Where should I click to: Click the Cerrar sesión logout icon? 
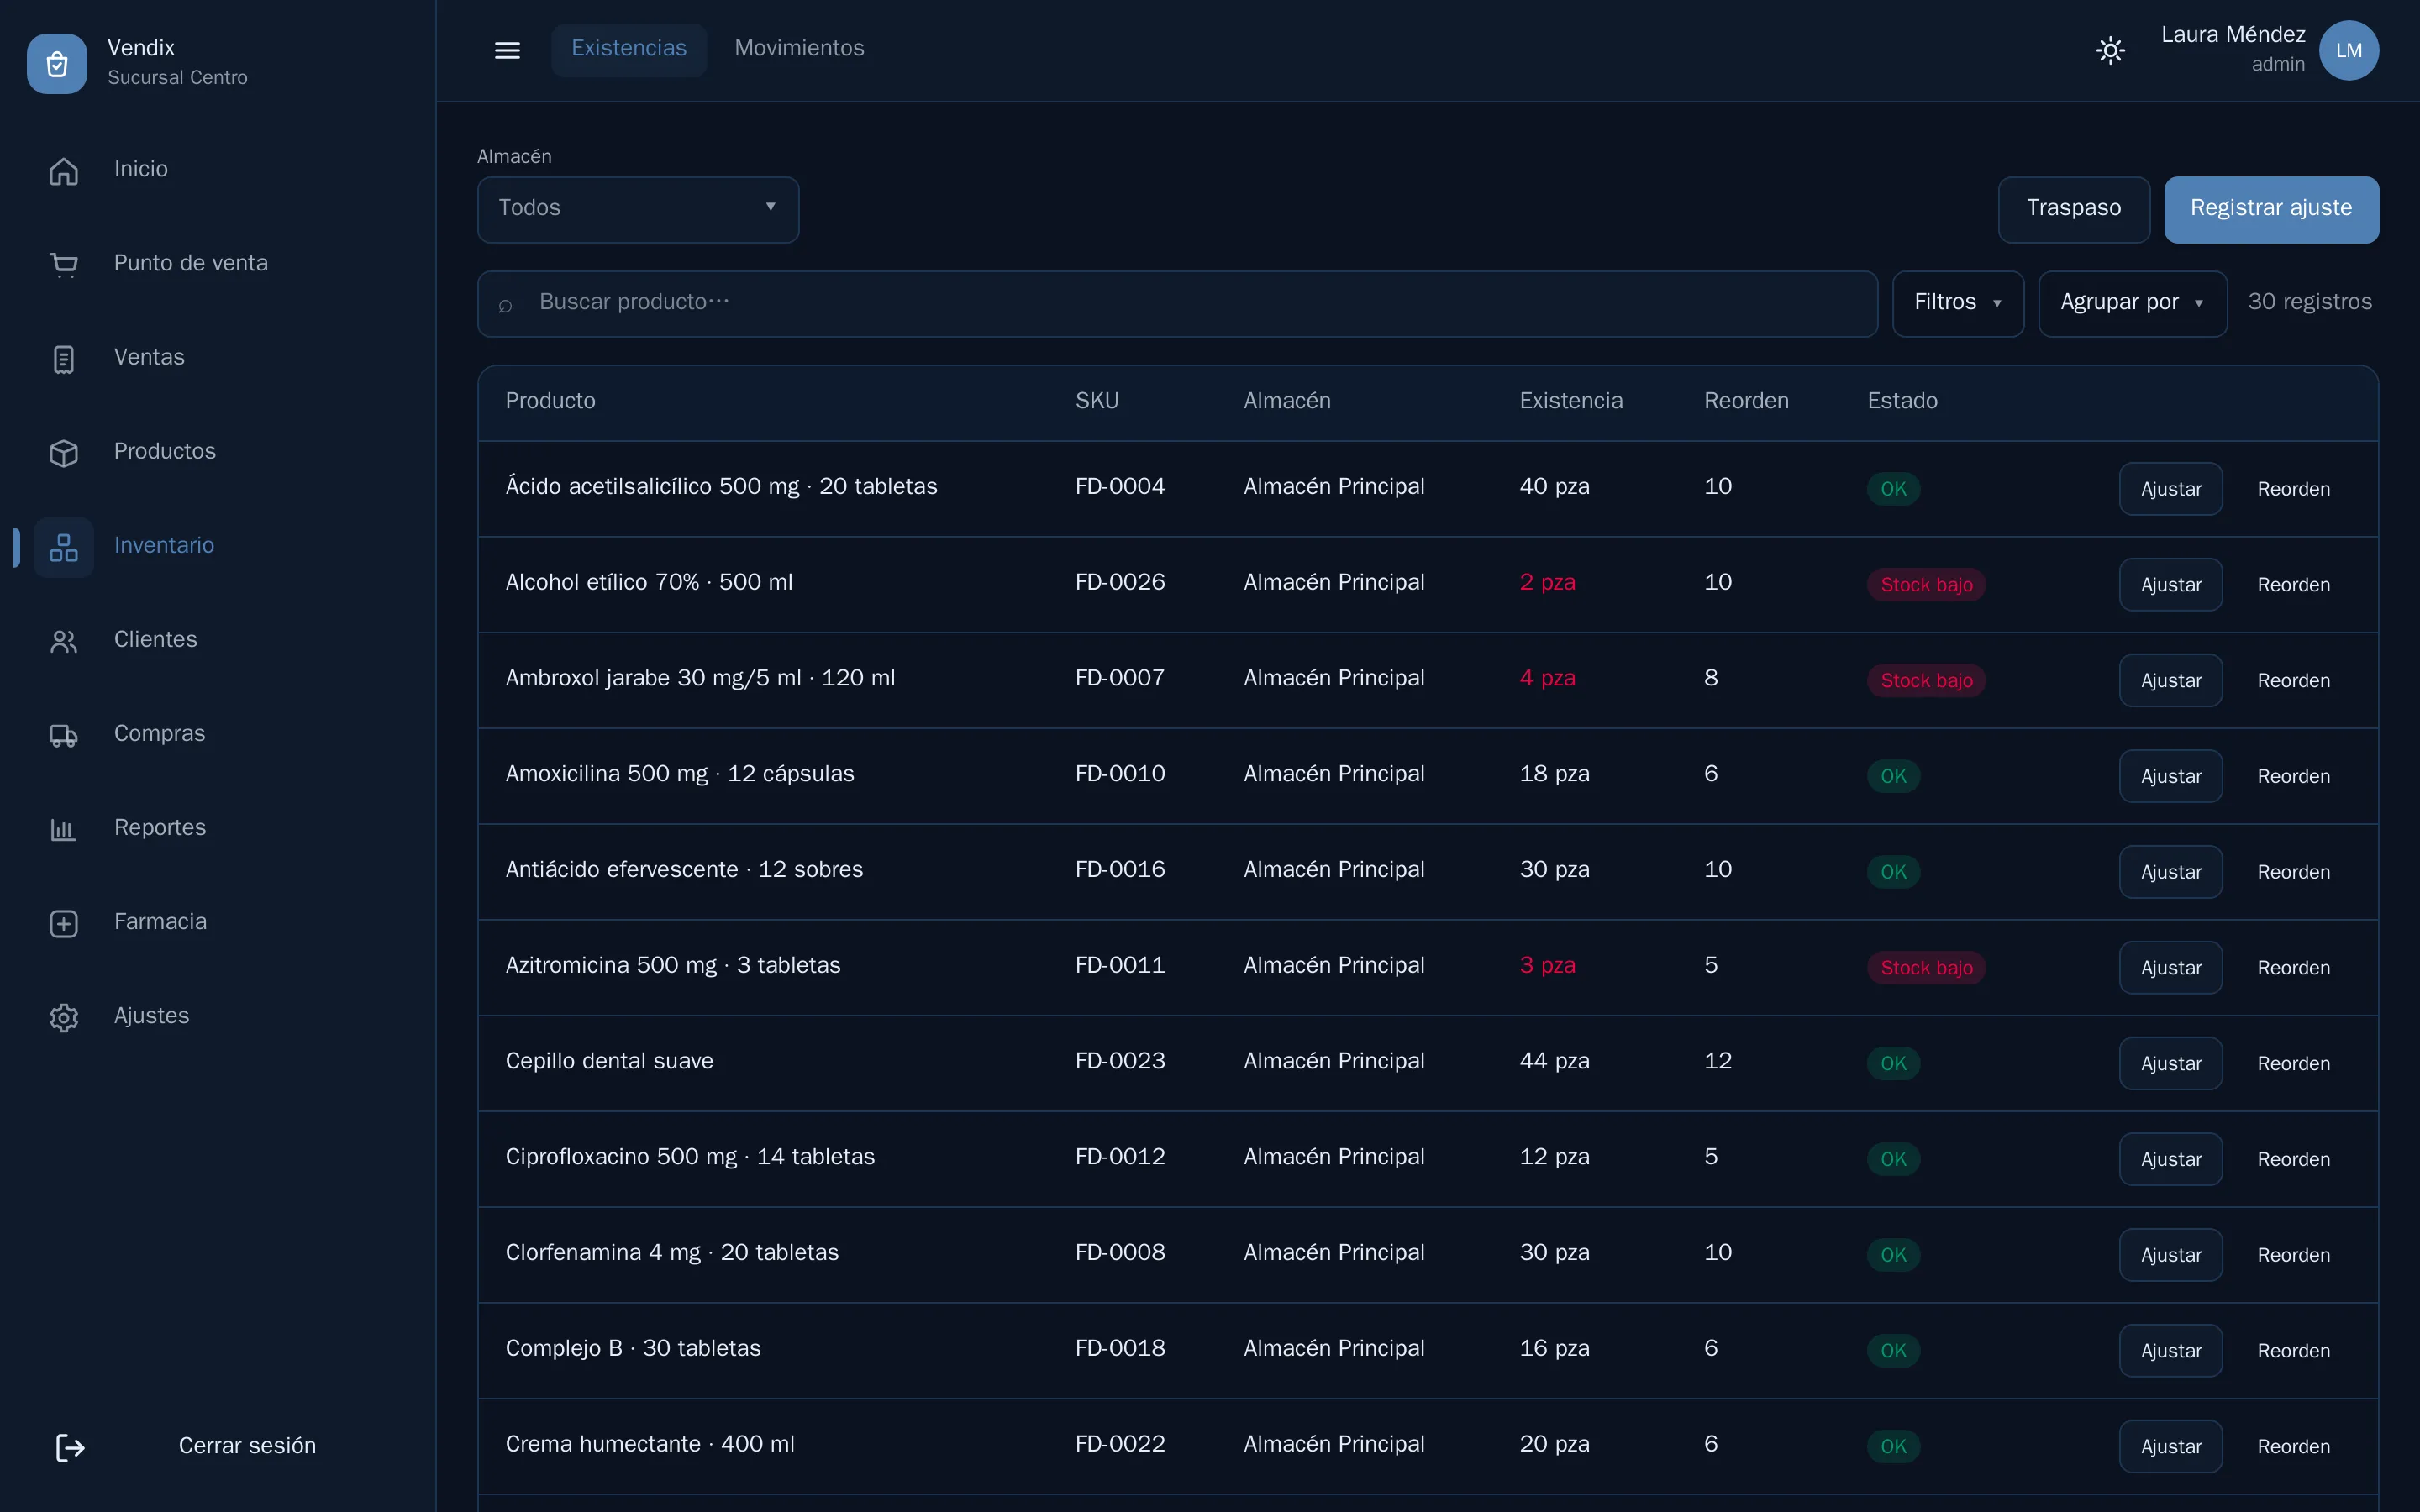pyautogui.click(x=70, y=1447)
